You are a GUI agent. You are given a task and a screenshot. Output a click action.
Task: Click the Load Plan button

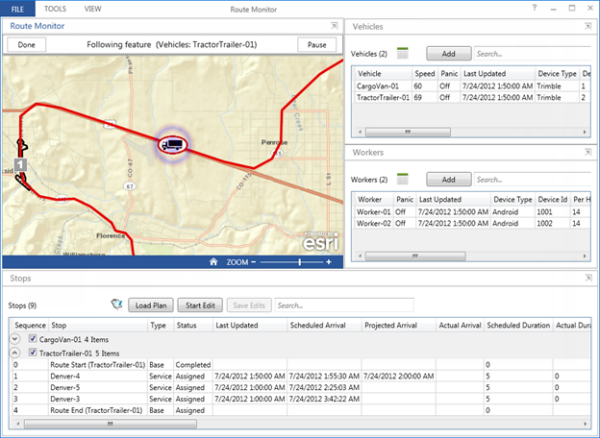tap(150, 305)
